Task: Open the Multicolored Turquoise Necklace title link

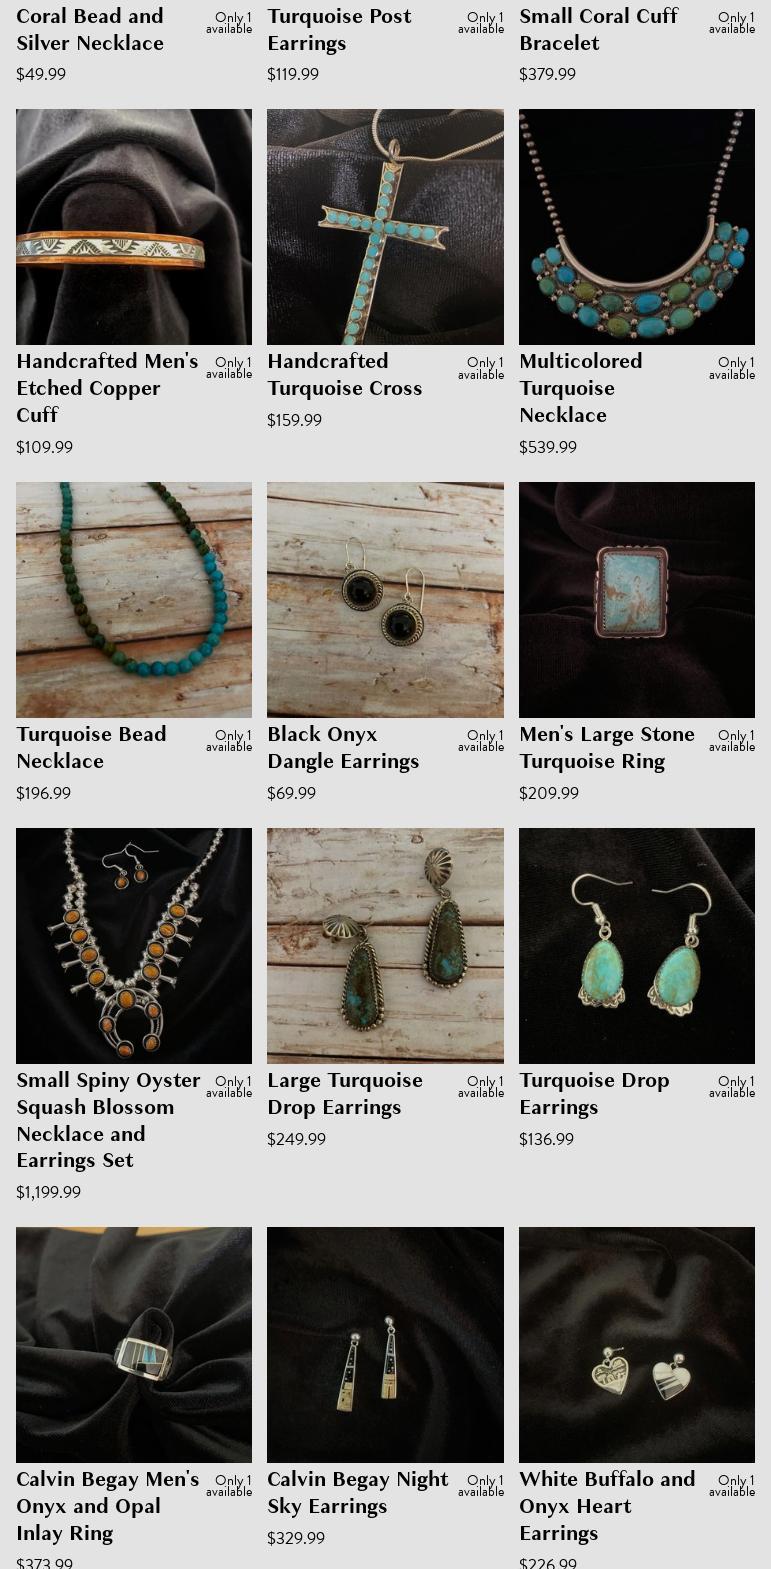Action: click(x=581, y=388)
